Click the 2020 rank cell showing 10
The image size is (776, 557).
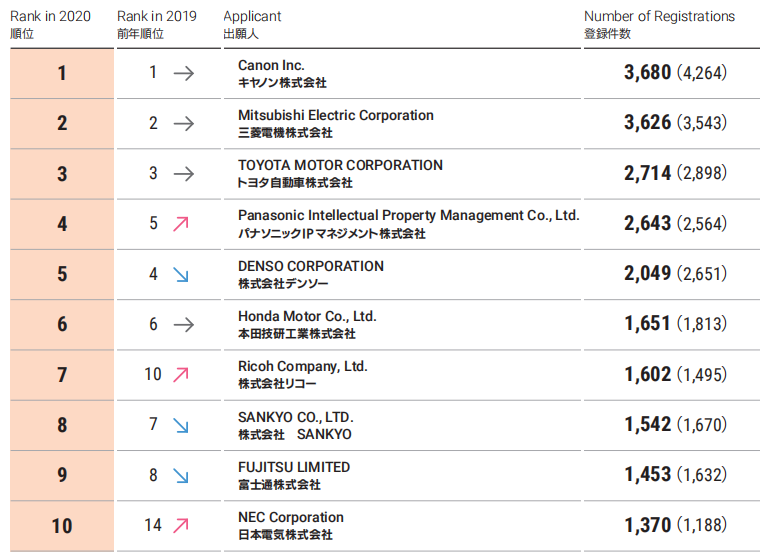point(62,526)
